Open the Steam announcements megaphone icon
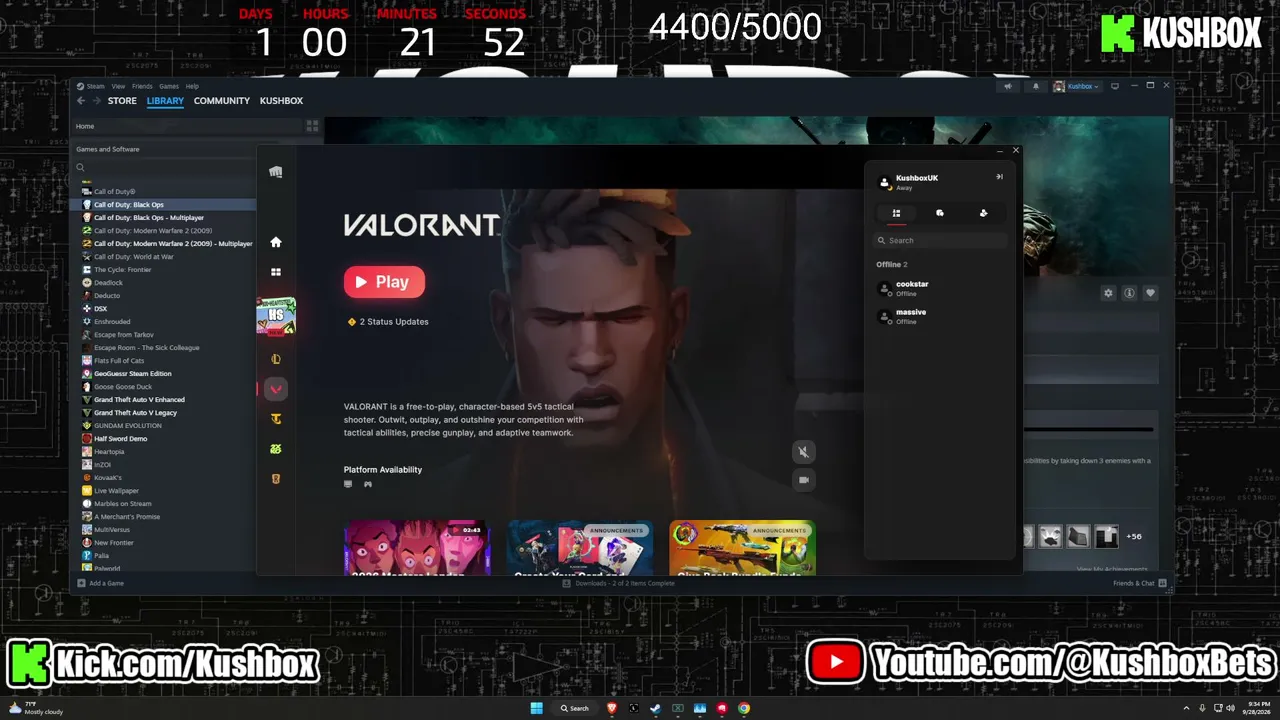The image size is (1280, 720). (1008, 86)
